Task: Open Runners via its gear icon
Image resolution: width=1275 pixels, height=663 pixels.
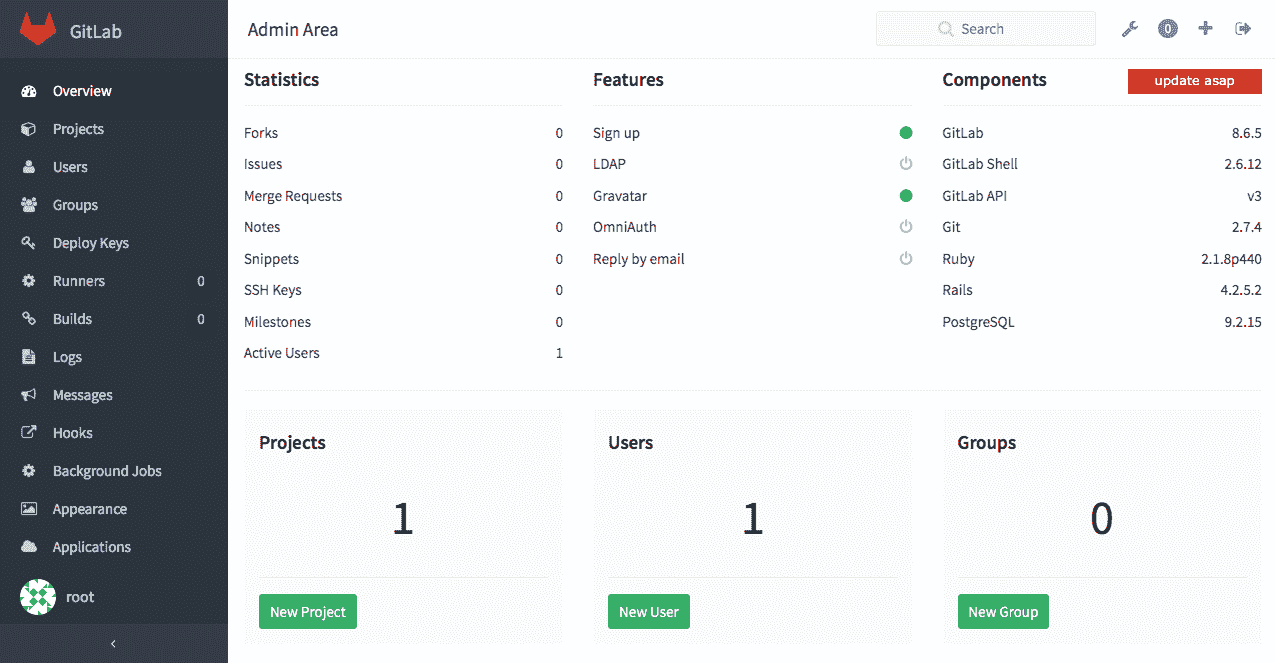Action: (x=29, y=280)
